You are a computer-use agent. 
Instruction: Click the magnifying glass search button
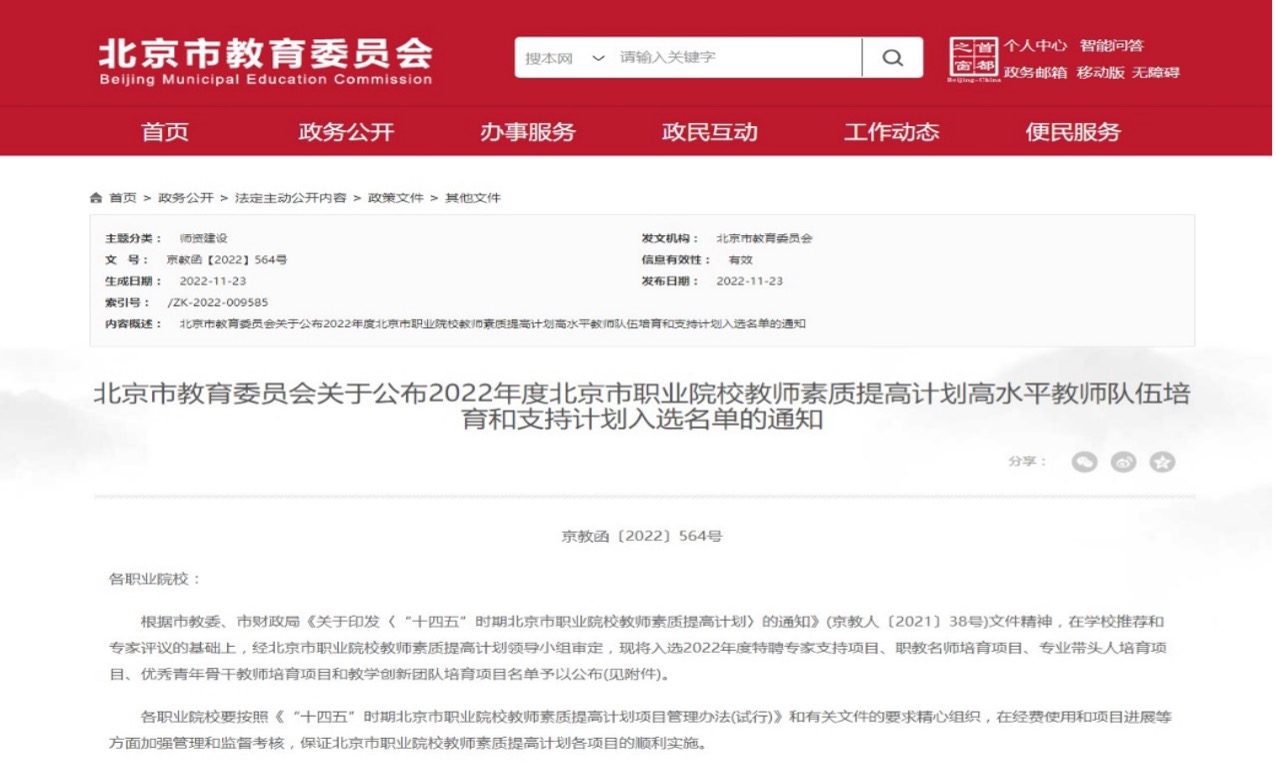click(x=892, y=58)
